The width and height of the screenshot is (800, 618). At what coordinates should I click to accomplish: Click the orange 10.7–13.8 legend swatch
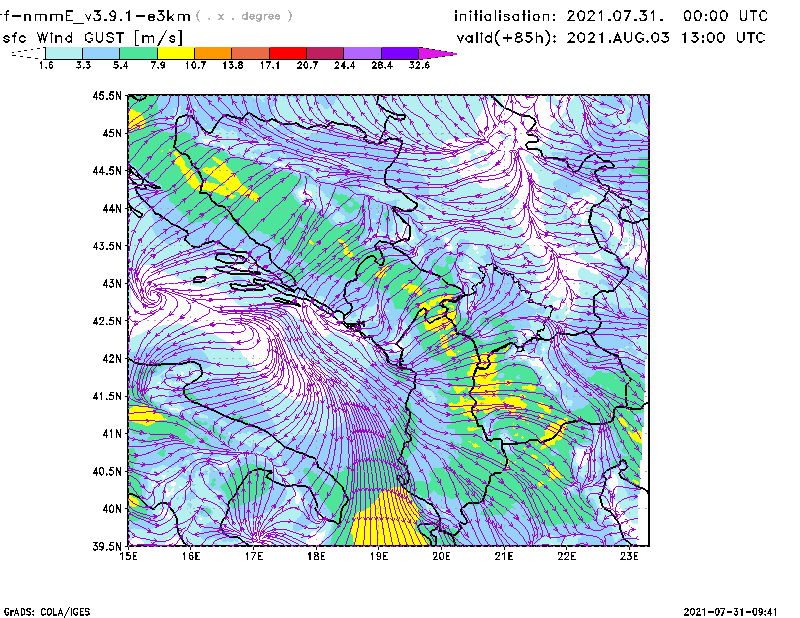(x=213, y=53)
